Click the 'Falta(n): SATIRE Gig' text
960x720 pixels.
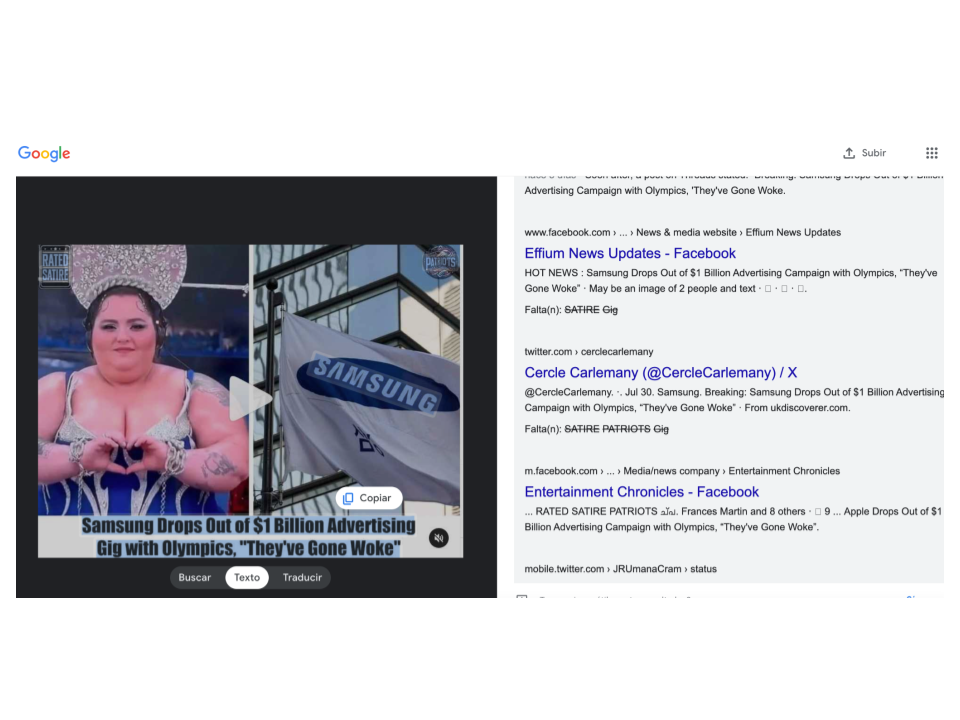point(571,310)
